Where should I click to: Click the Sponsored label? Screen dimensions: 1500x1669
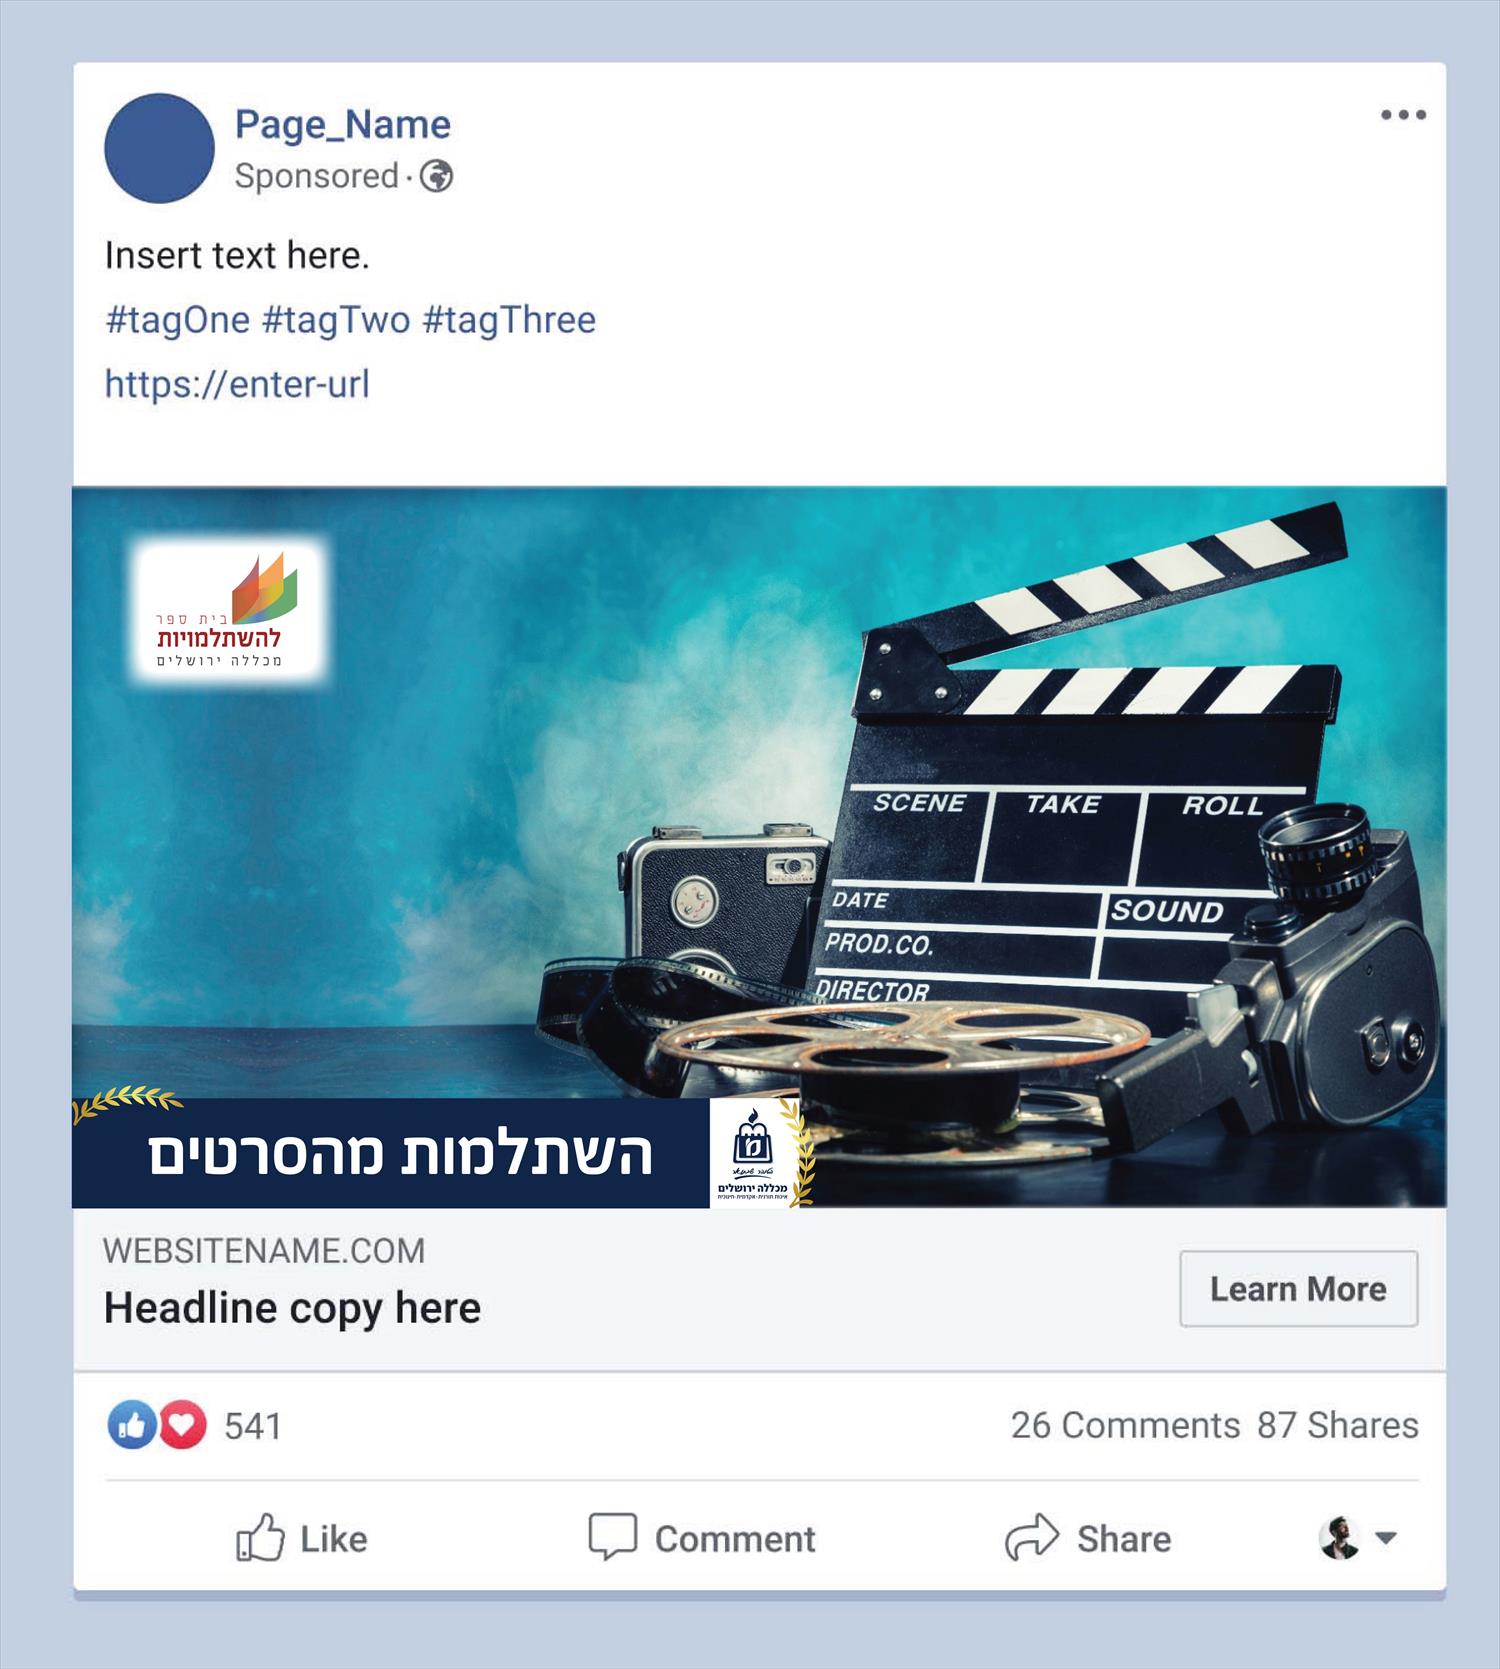317,176
